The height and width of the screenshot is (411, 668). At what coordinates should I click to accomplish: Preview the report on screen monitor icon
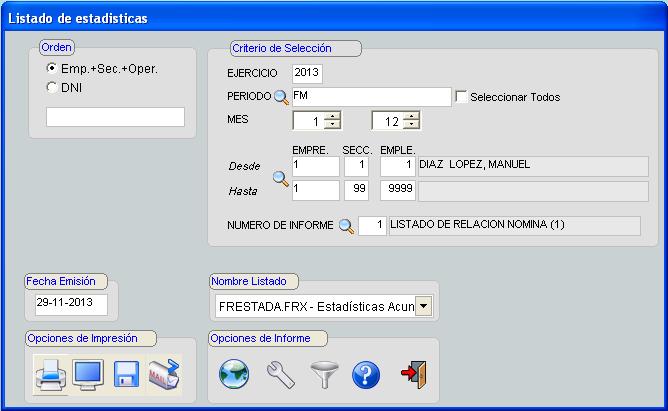88,375
